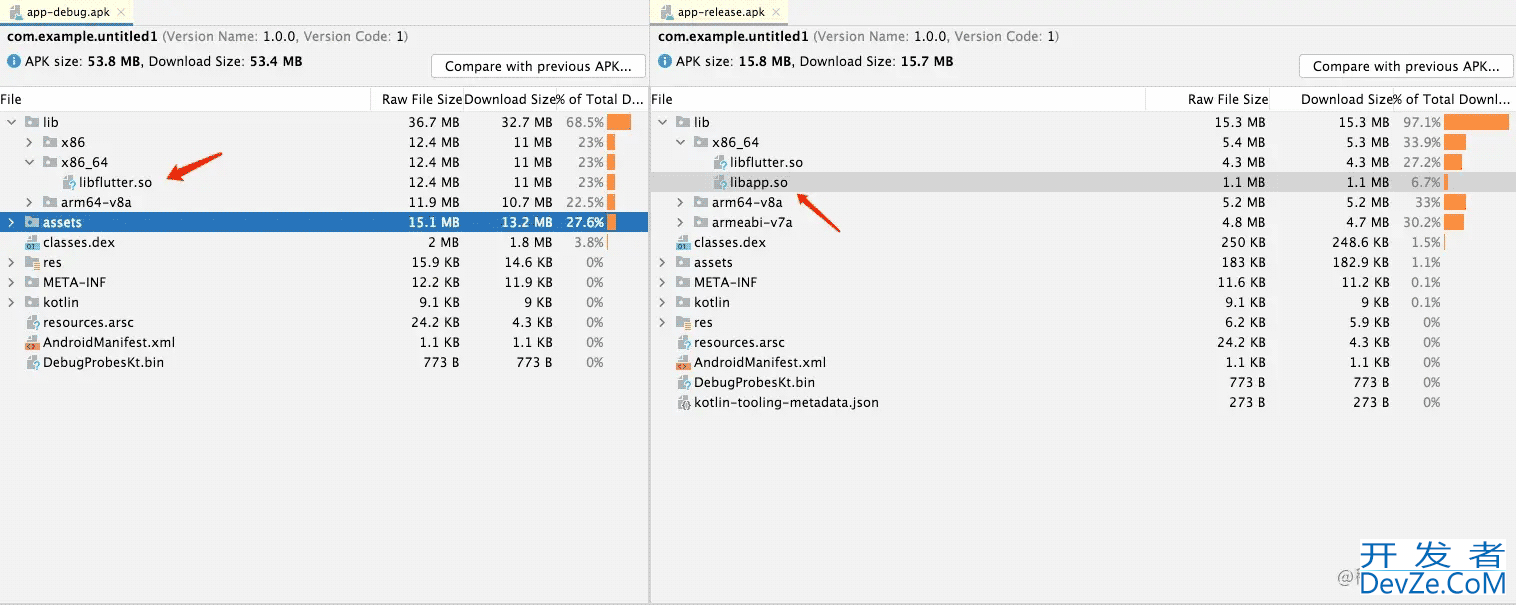This screenshot has height=605, width=1516.
Task: Collapse x86_64 folder in release pane
Action: pyautogui.click(x=681, y=142)
